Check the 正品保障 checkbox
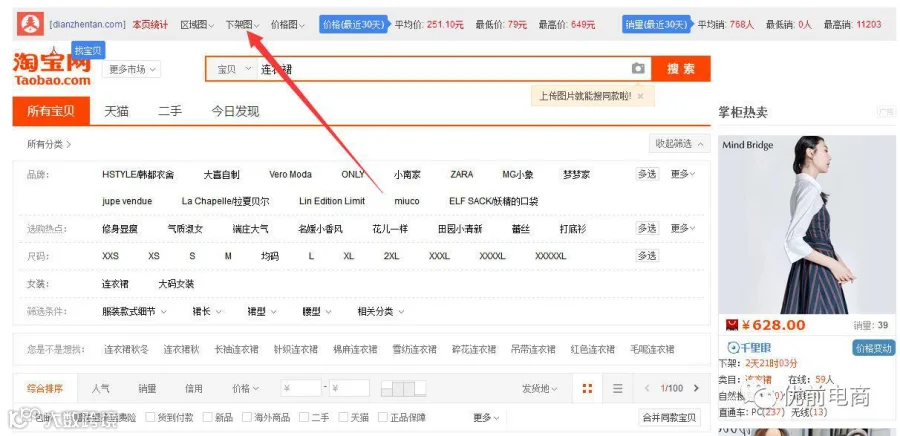 coord(383,417)
